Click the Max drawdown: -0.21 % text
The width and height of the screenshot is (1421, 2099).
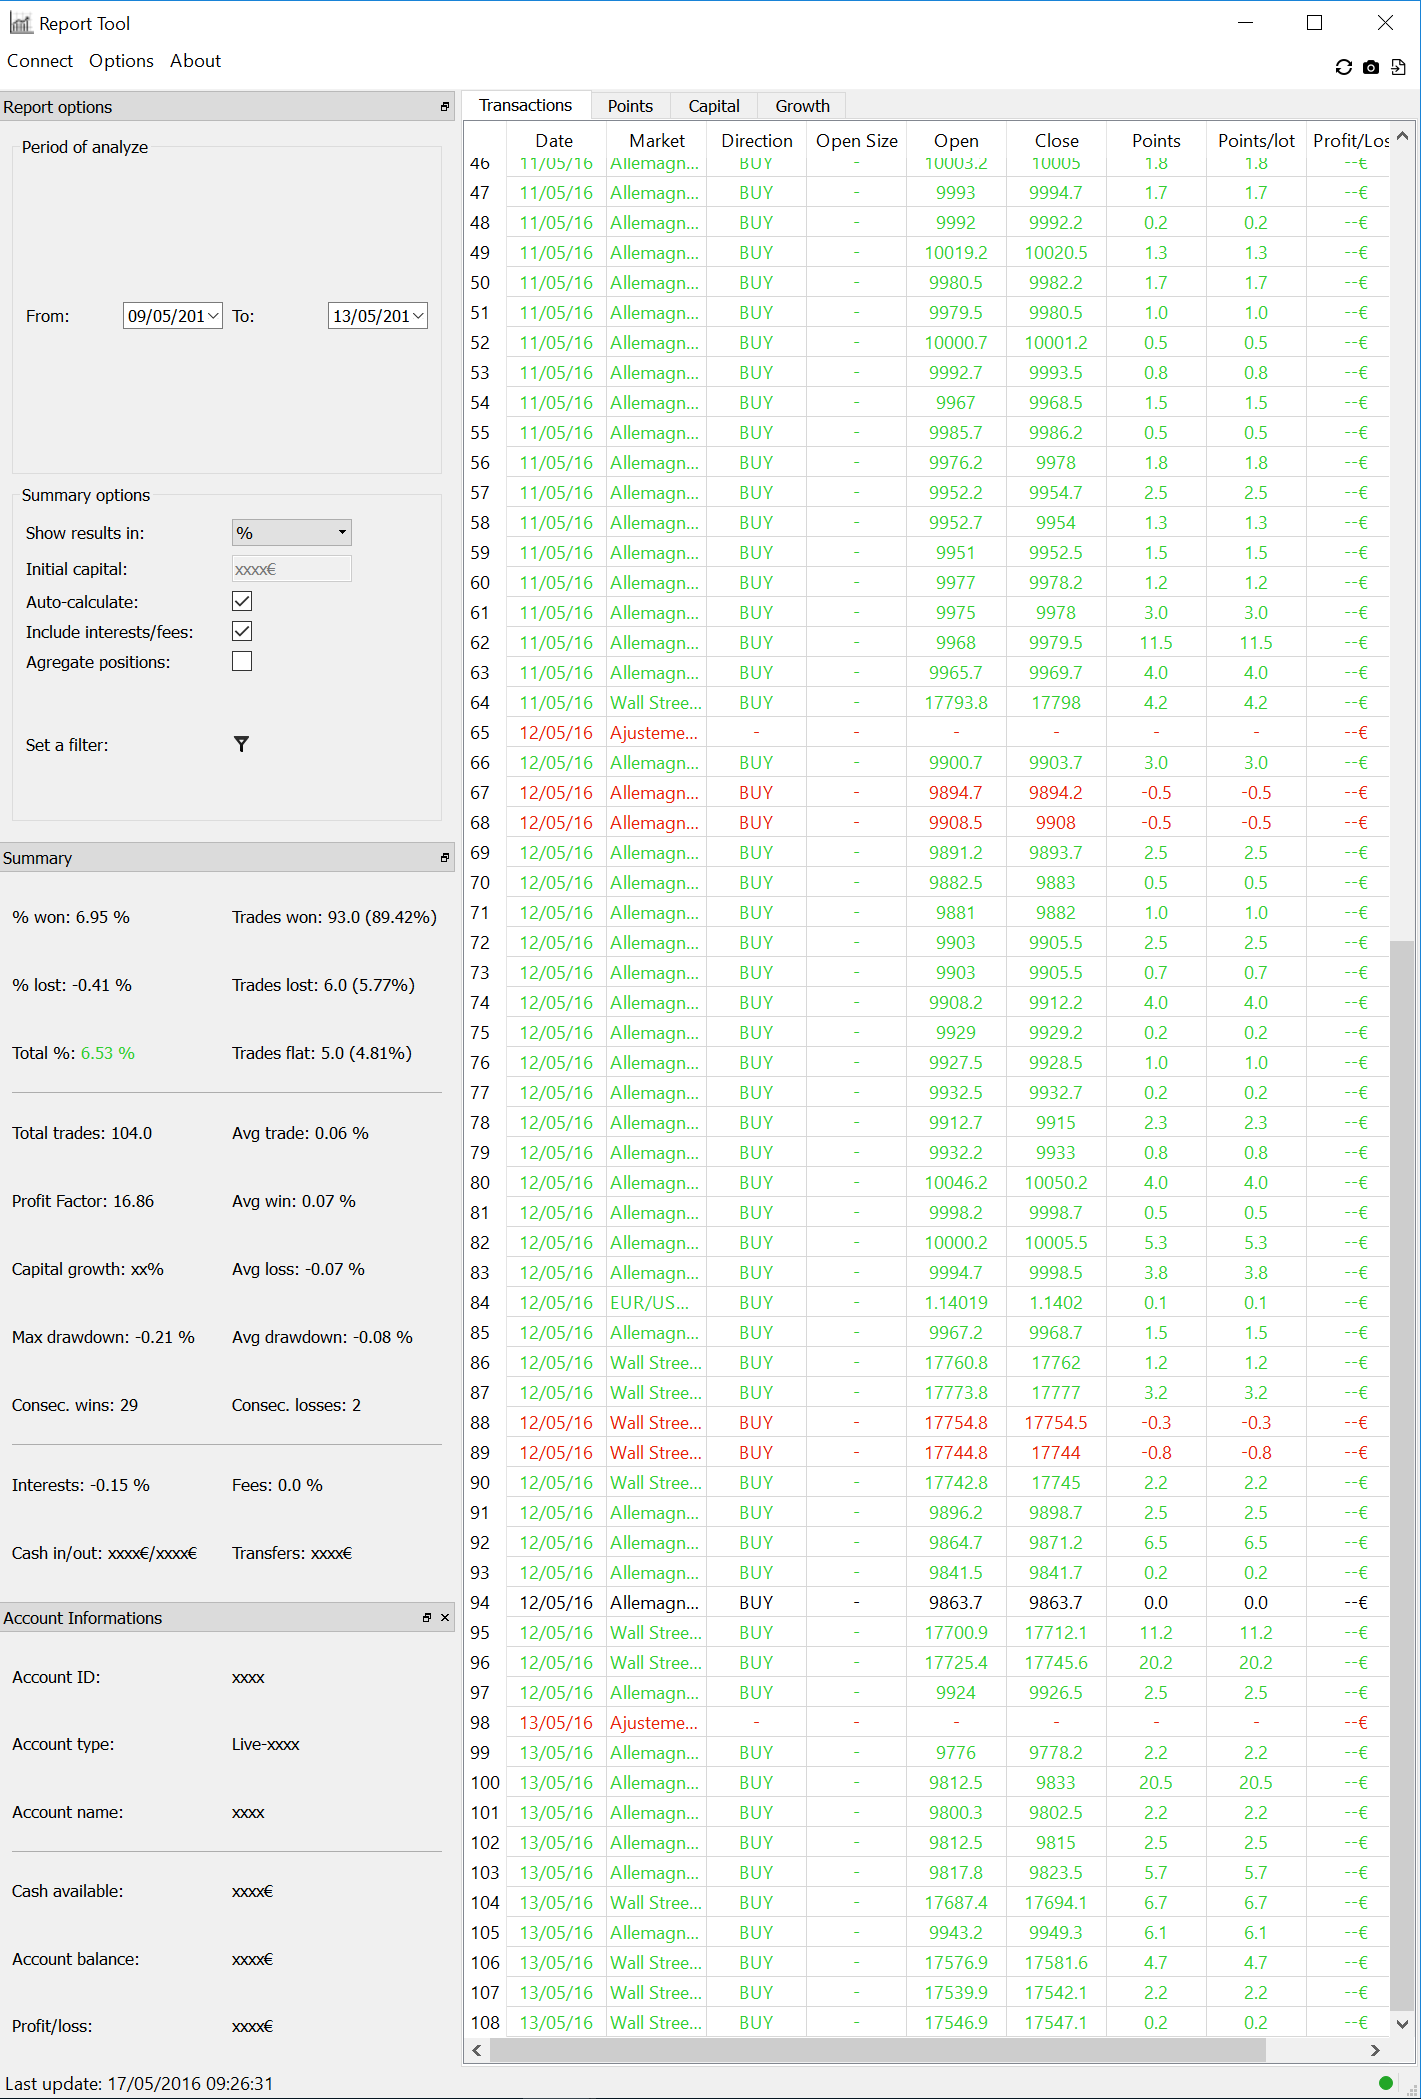coord(103,1337)
